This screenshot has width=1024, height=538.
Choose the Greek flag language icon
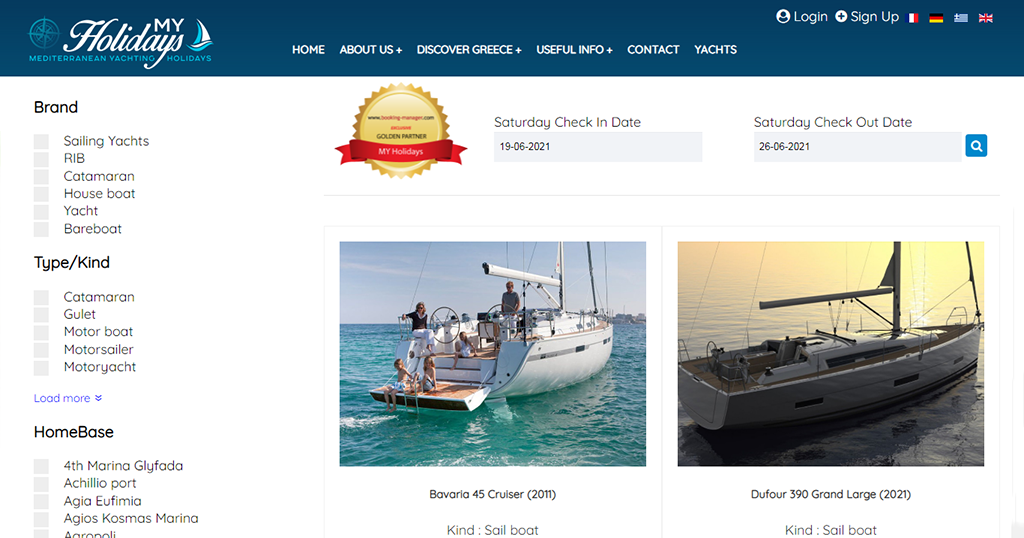click(961, 18)
